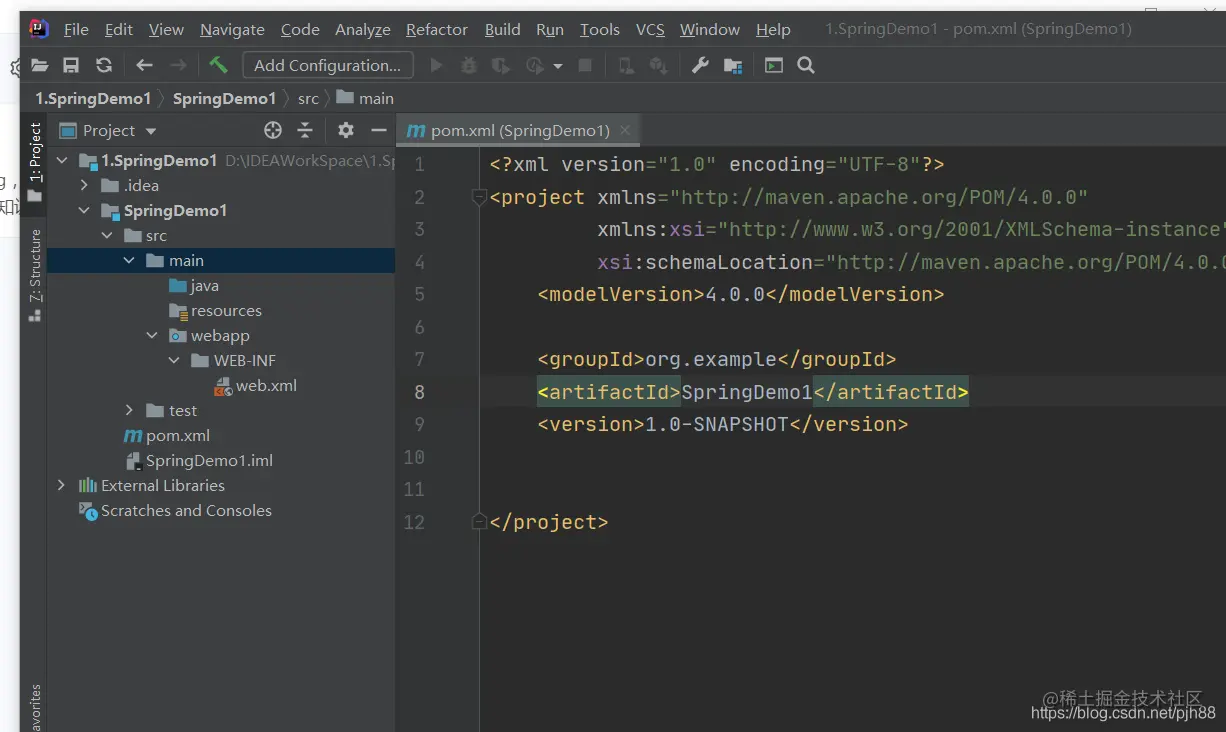Collapse the 1.SpringDemo1 root node
Screen dimensions: 1226x732
click(x=62, y=160)
